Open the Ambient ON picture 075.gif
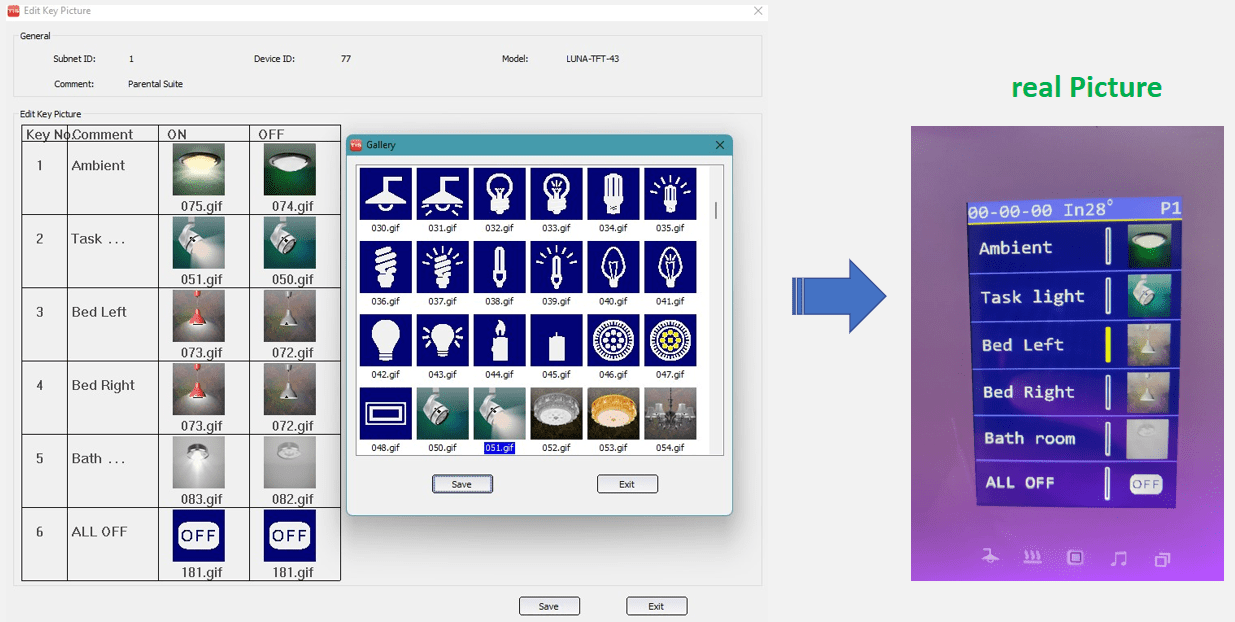Viewport: 1235px width, 622px height. [198, 169]
